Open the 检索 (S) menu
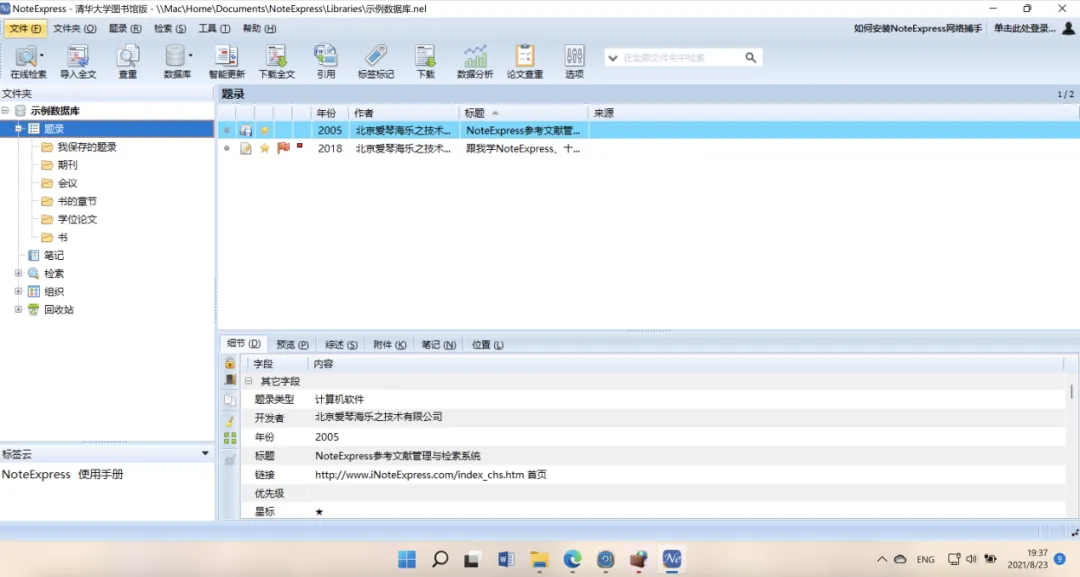This screenshot has width=1080, height=577. pos(169,28)
